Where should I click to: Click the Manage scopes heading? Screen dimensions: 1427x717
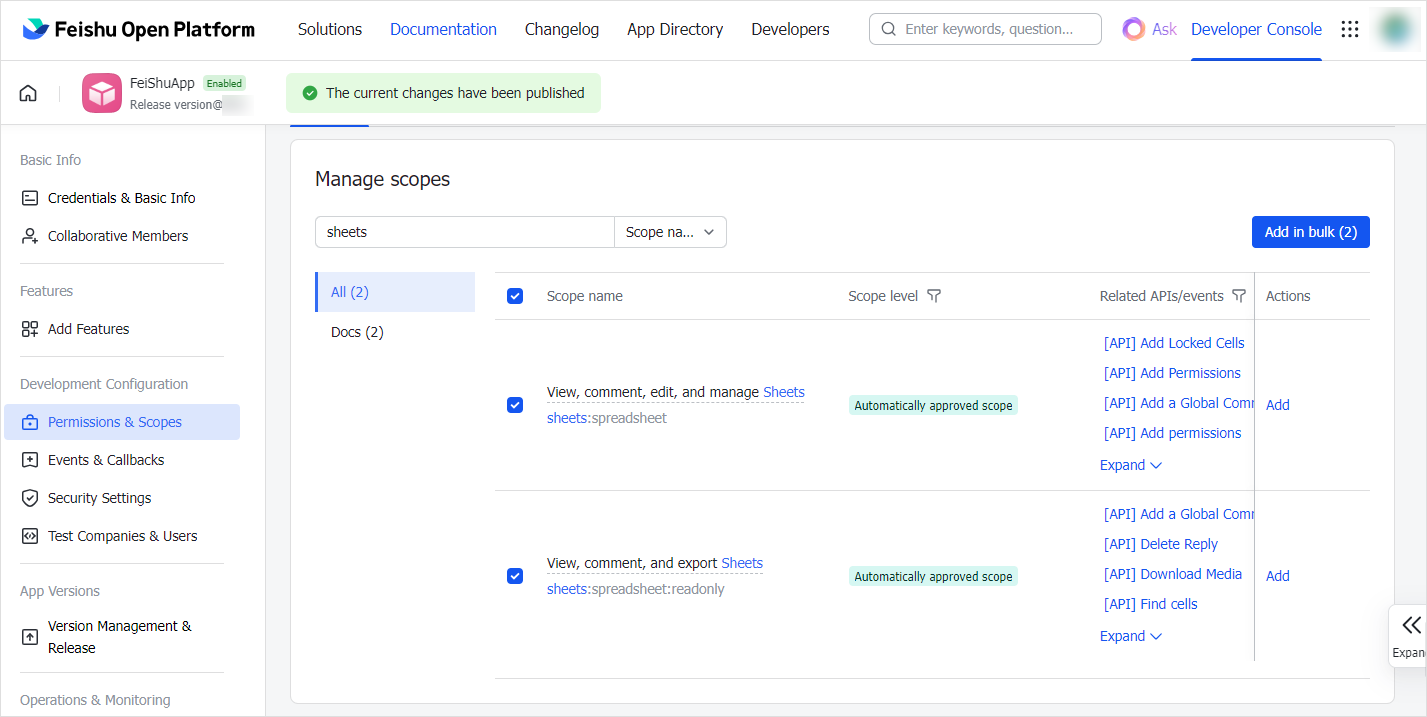pos(383,179)
